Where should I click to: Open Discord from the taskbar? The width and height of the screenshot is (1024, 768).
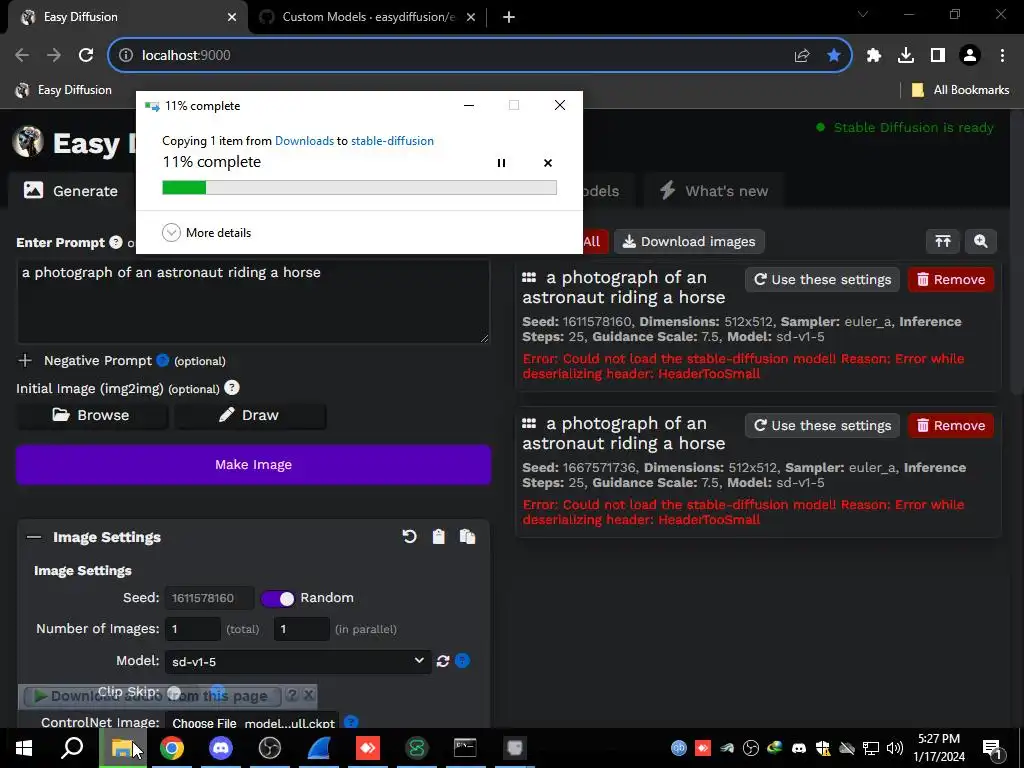click(x=221, y=748)
